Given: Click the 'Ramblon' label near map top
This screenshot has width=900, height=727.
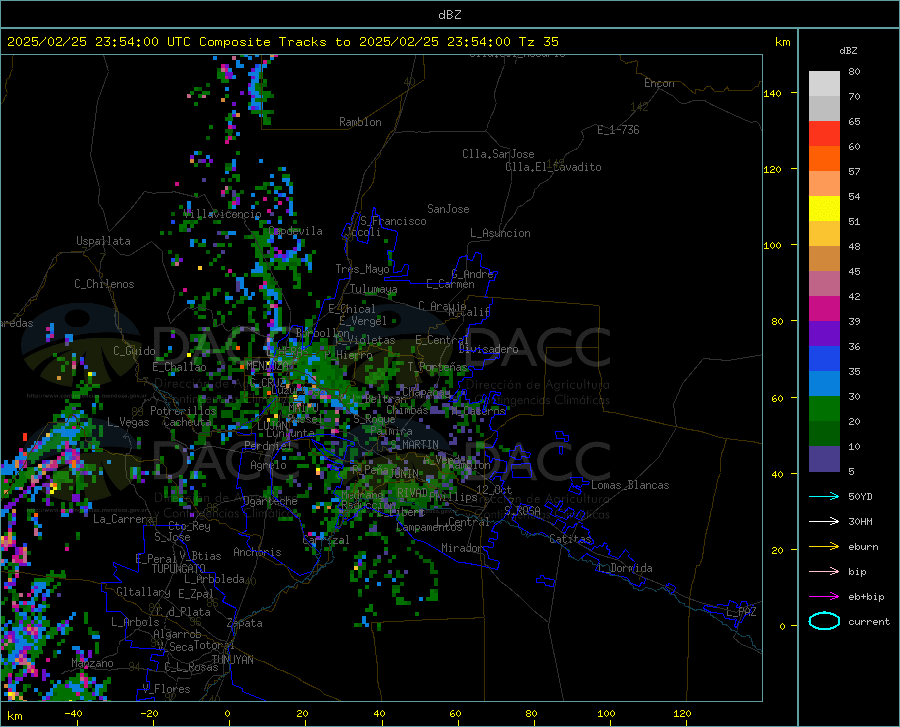Looking at the screenshot, I should tap(360, 122).
